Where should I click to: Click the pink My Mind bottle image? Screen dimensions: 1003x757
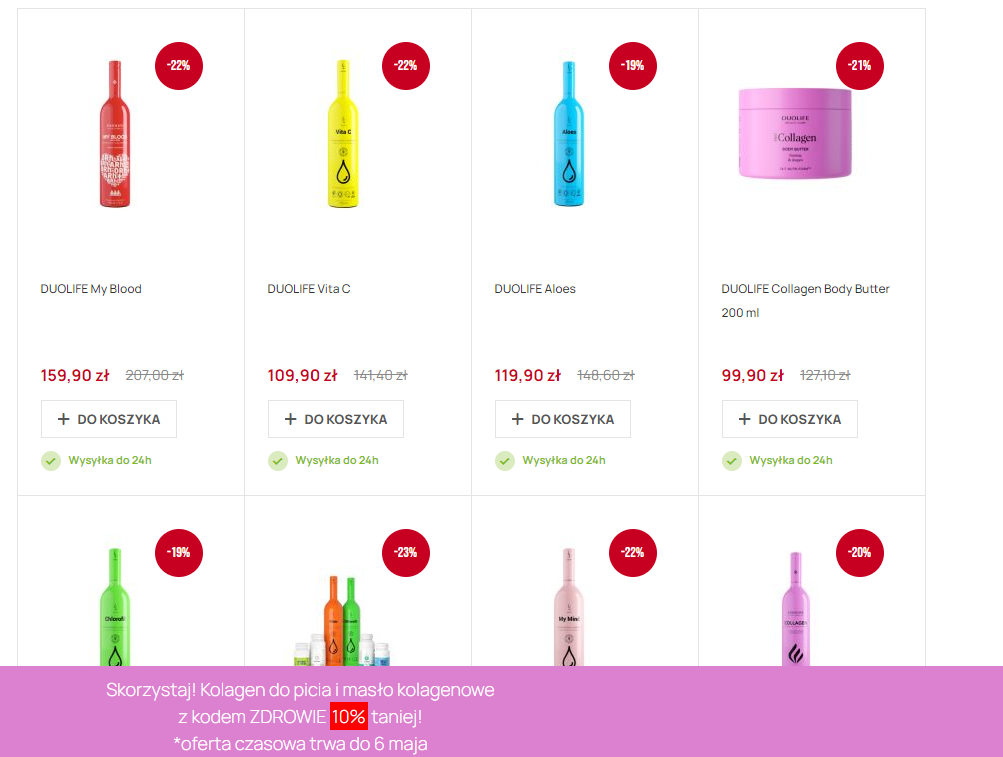click(569, 607)
